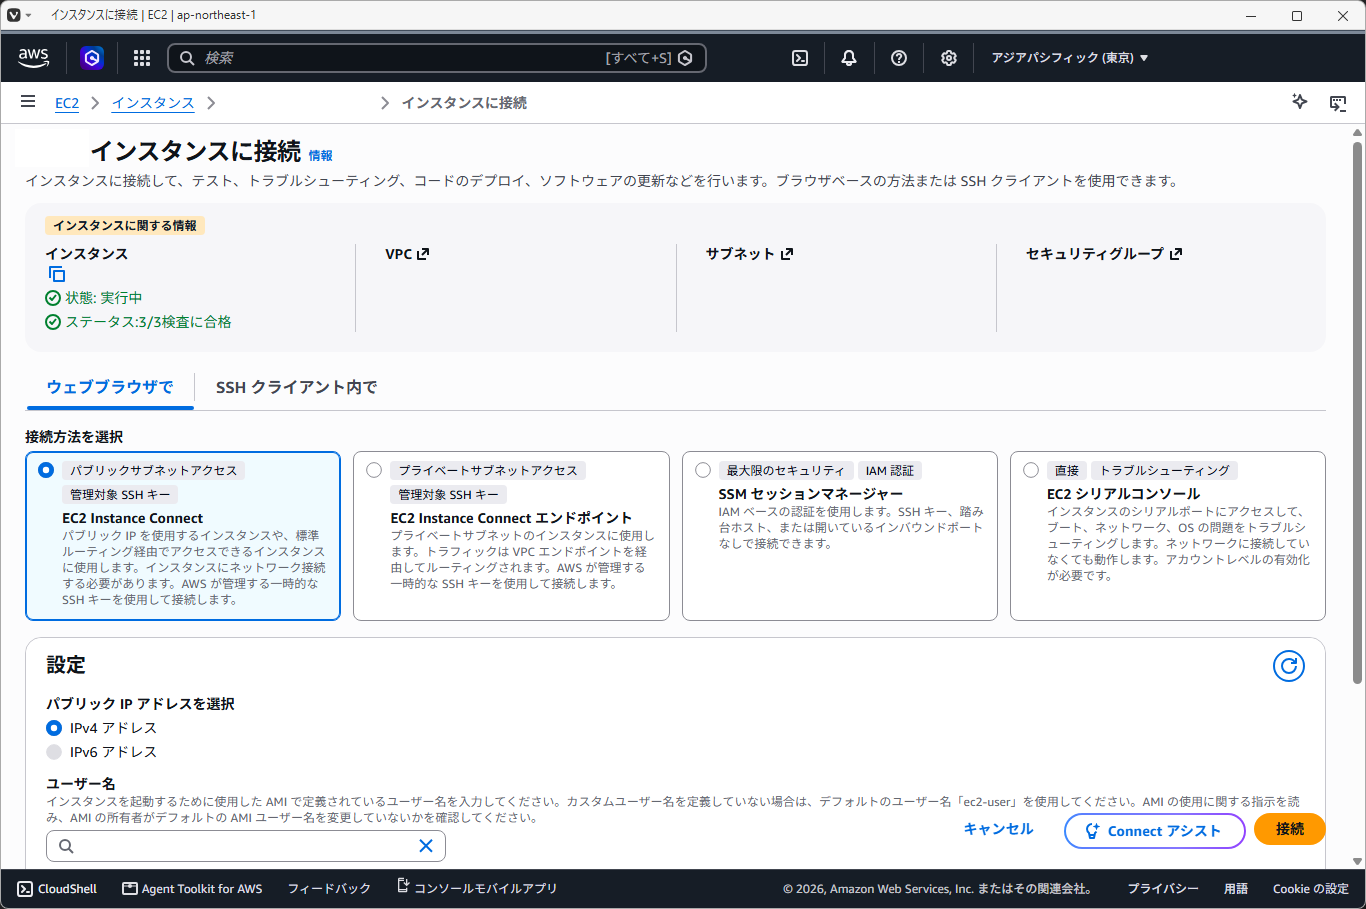Open the Amazon Q purple hexagon icon
The height and width of the screenshot is (909, 1366).
(92, 58)
